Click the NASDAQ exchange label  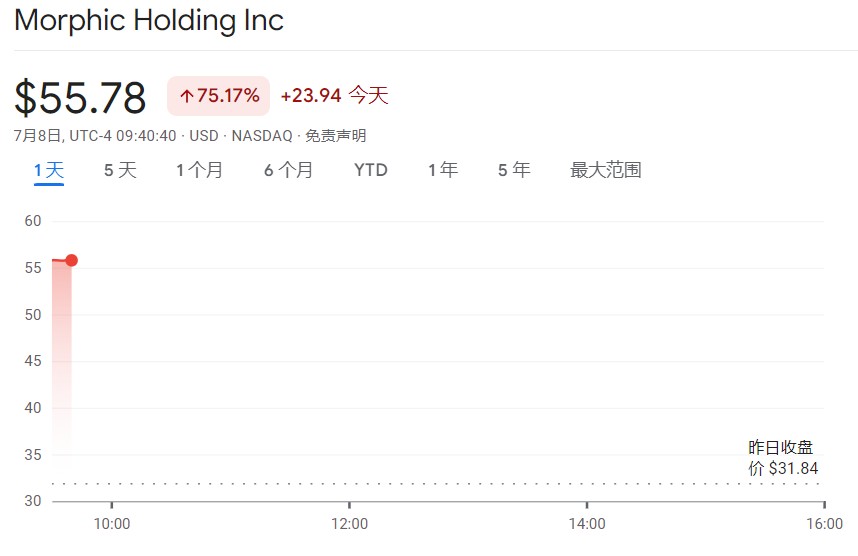262,136
